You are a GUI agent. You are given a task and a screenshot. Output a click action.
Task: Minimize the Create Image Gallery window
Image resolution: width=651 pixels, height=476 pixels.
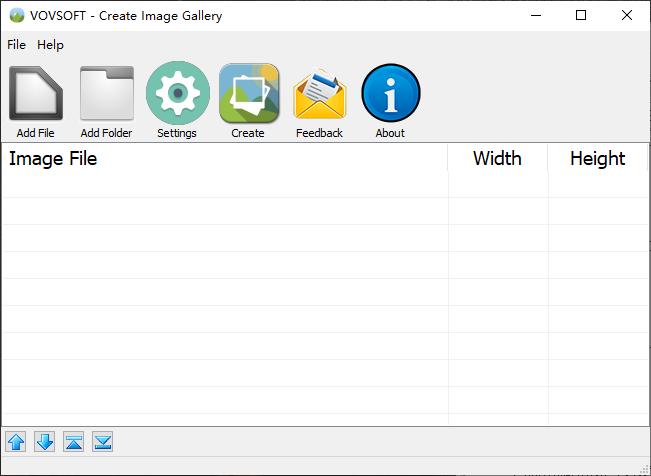(x=536, y=15)
